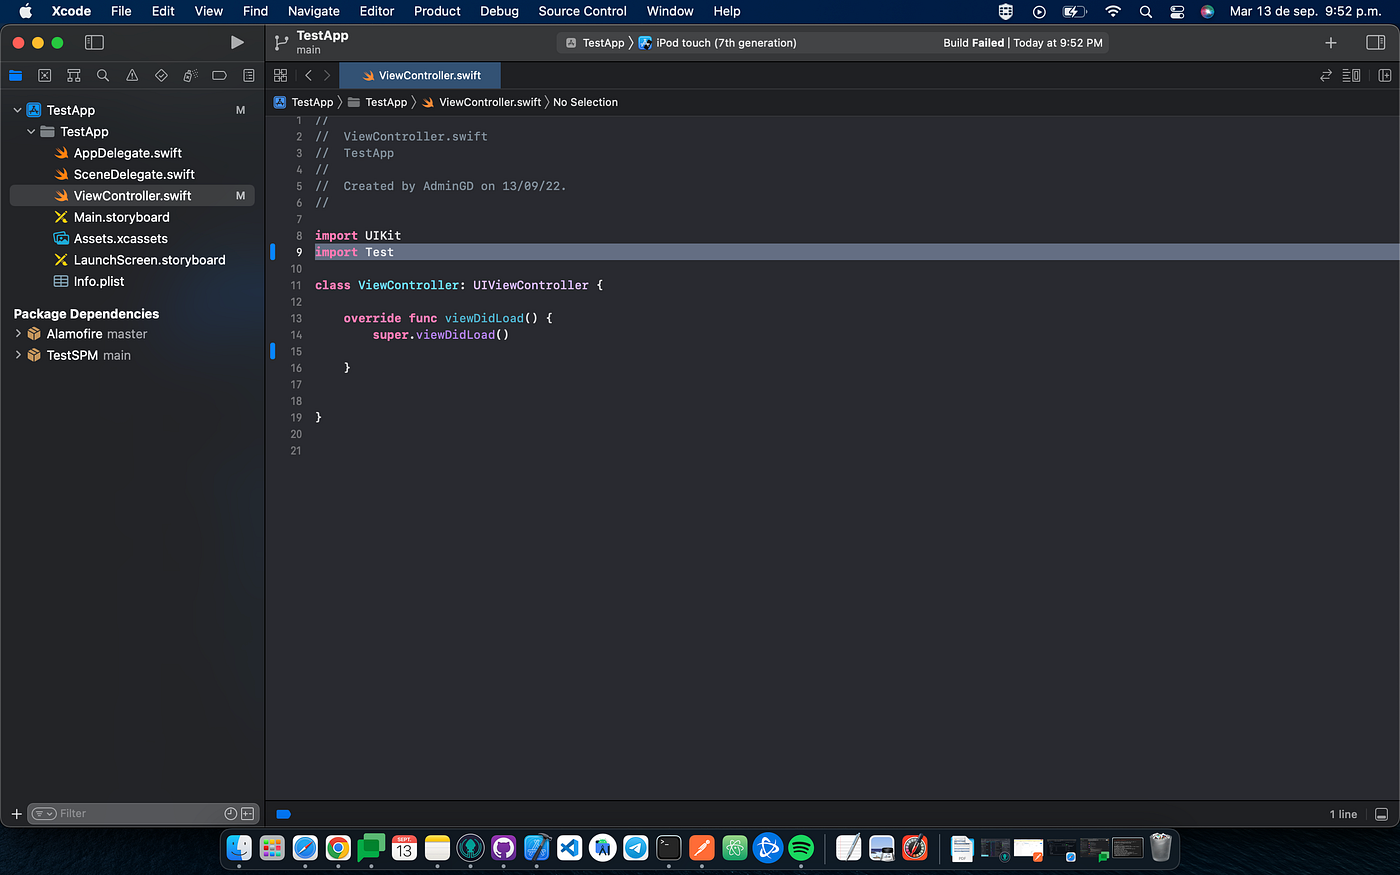Image resolution: width=1400 pixels, height=875 pixels.
Task: Open GitKraken in the Dock
Action: click(471, 848)
